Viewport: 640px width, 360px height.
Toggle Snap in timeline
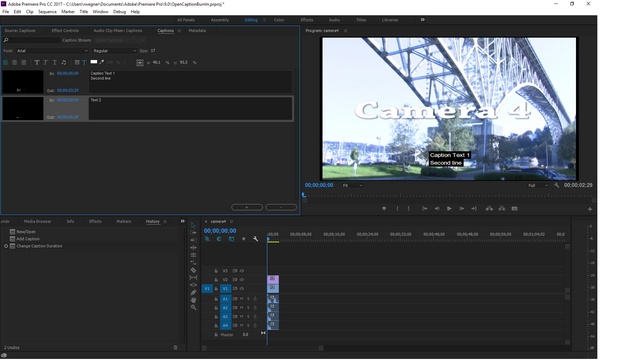click(x=219, y=239)
